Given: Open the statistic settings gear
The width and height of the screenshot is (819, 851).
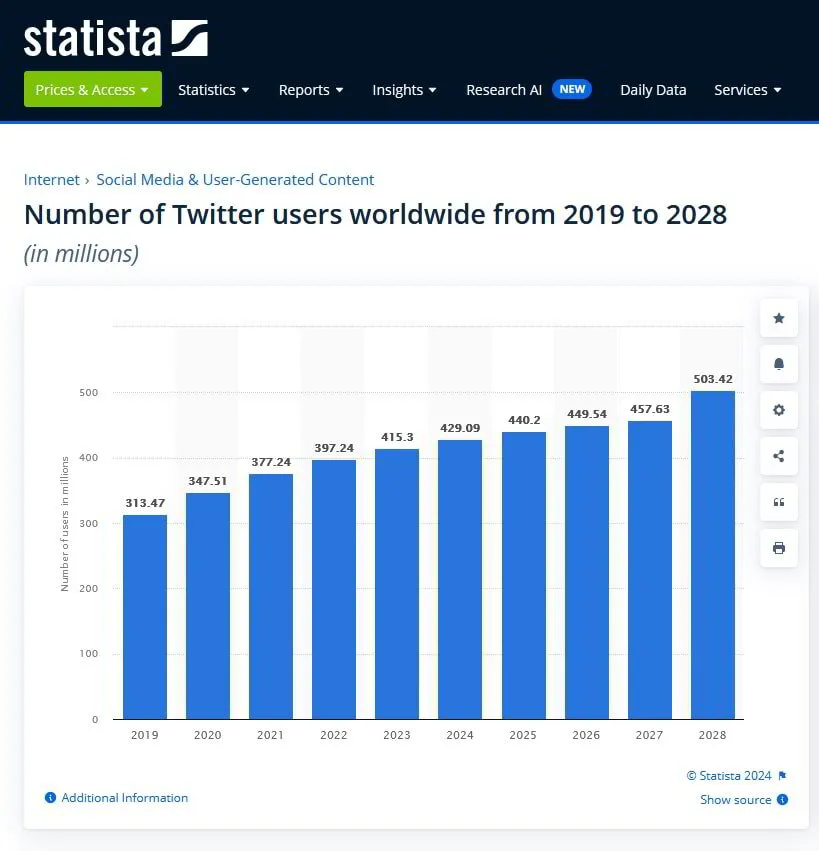Looking at the screenshot, I should coord(778,410).
